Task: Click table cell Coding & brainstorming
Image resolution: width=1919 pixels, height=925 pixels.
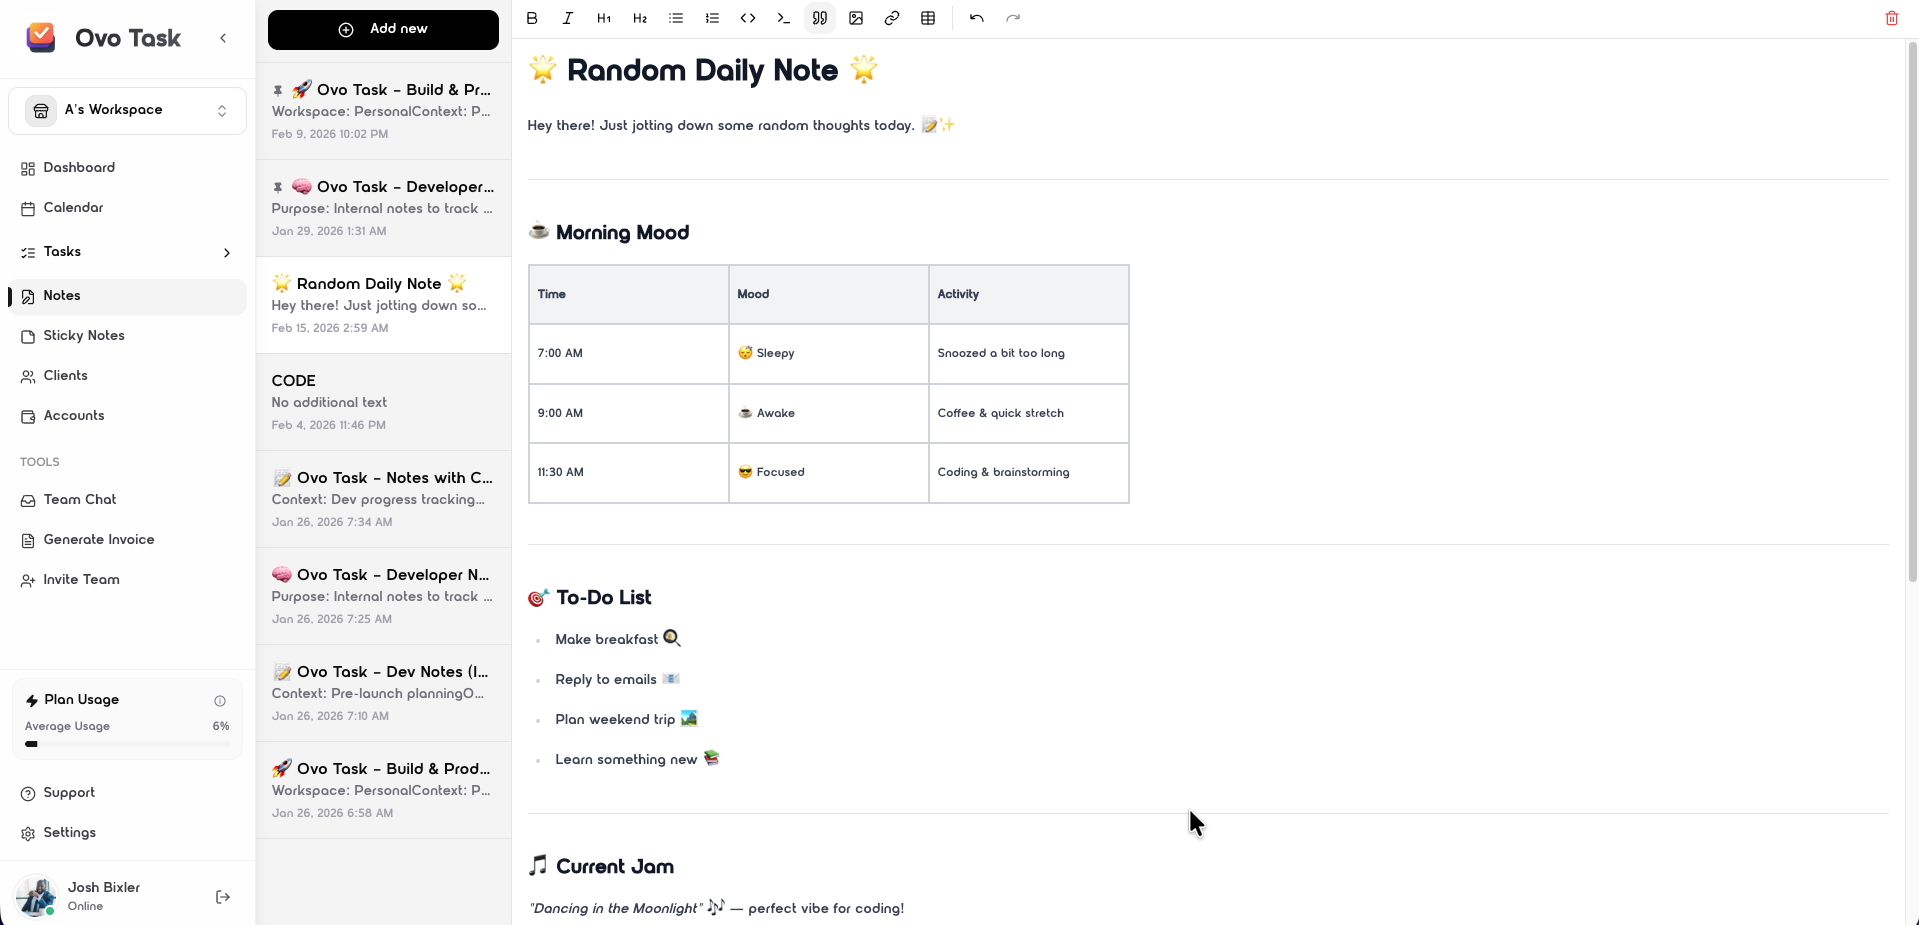Action: click(1028, 472)
